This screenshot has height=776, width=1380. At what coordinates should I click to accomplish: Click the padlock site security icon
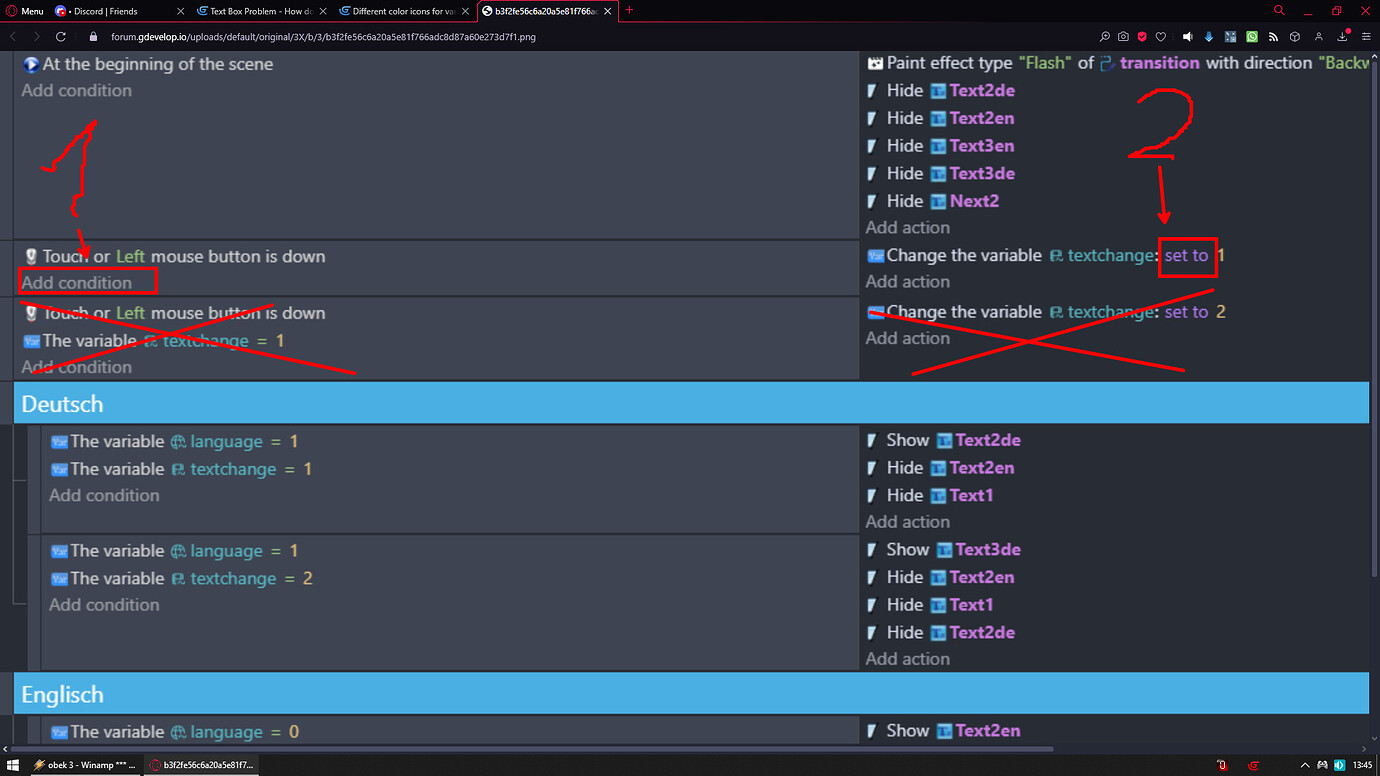click(93, 37)
